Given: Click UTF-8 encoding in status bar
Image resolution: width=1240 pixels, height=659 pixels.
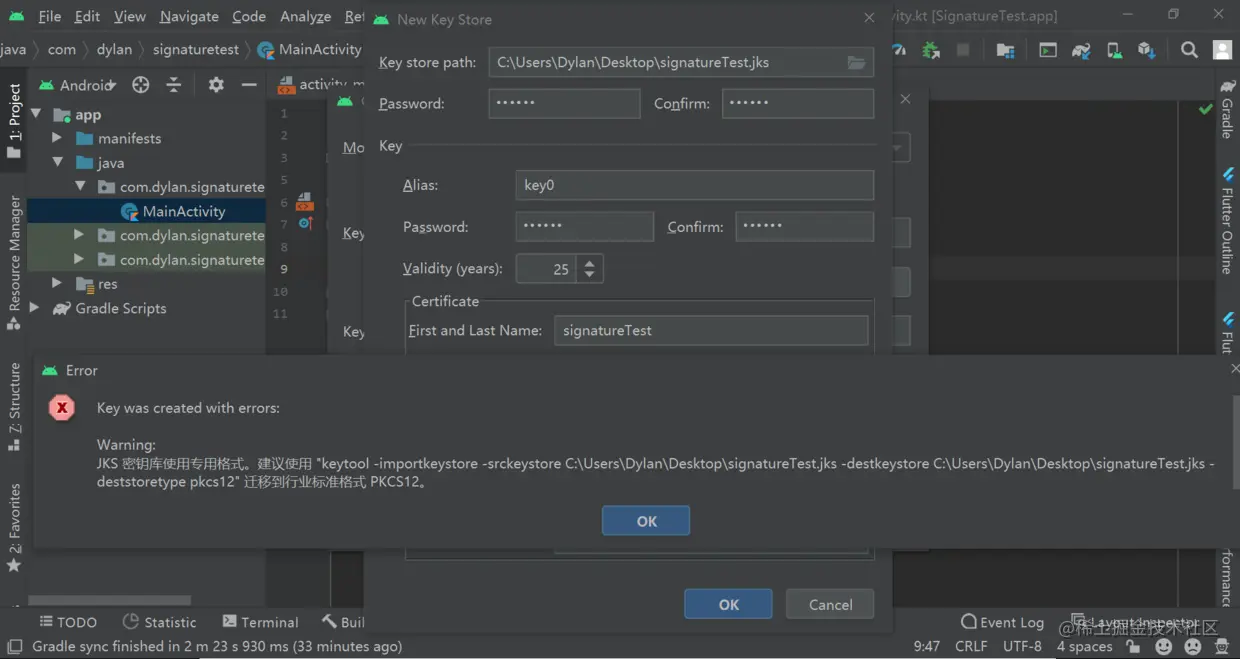Looking at the screenshot, I should click(1022, 647).
